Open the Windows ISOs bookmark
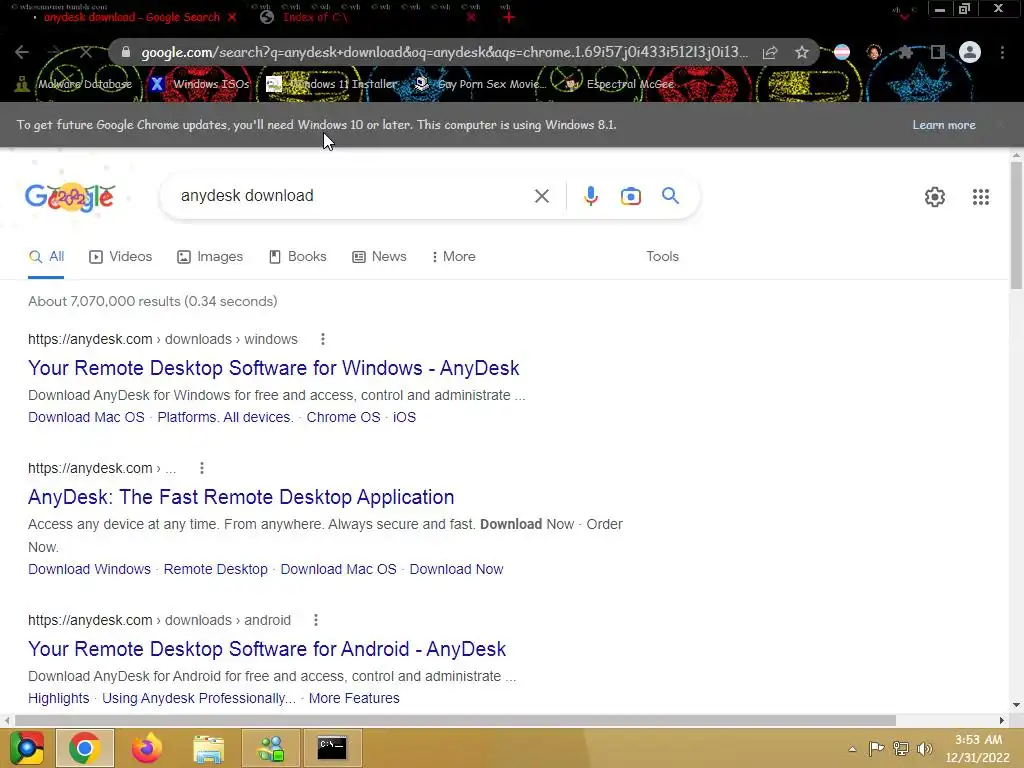The height and width of the screenshot is (768, 1024). (200, 84)
